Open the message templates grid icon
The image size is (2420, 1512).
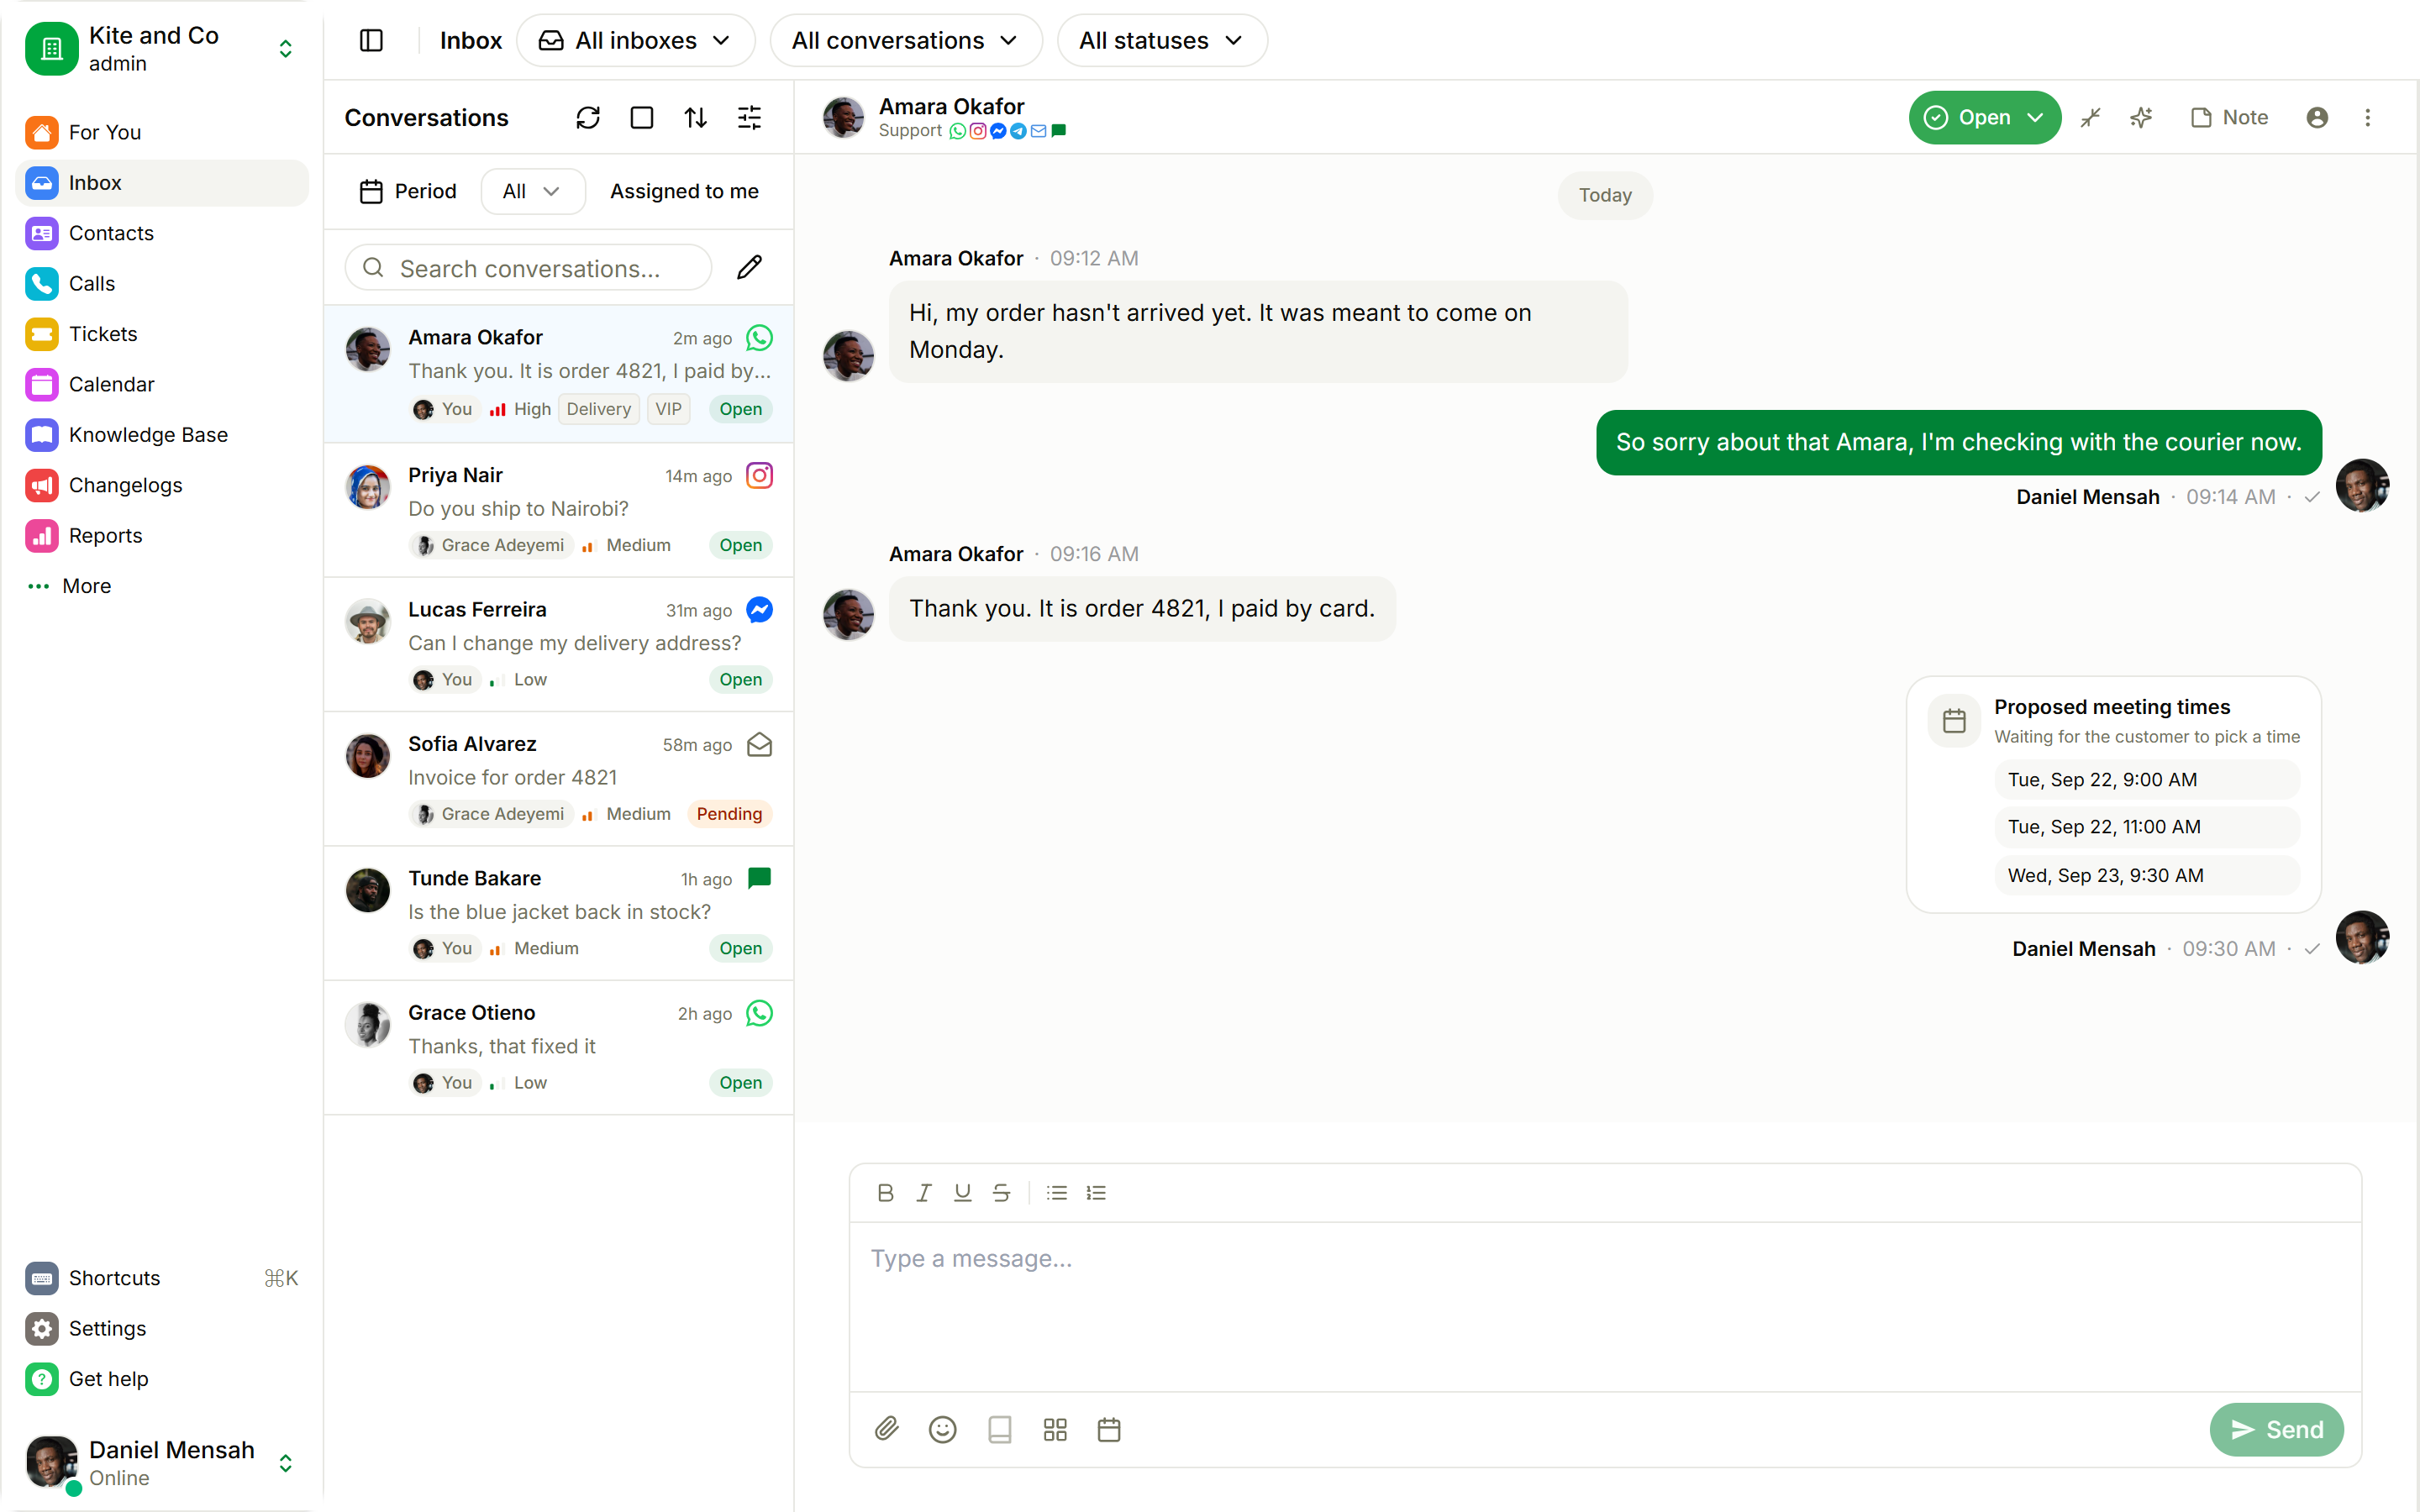click(1055, 1429)
